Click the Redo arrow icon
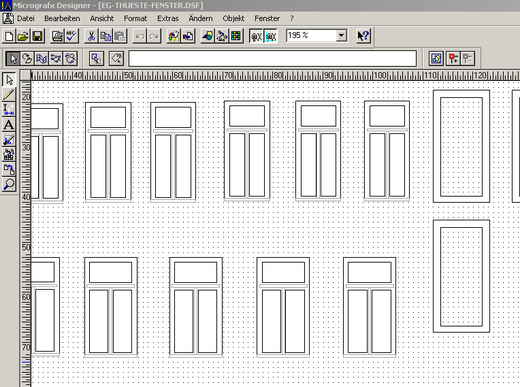This screenshot has width=520, height=387. (154, 36)
